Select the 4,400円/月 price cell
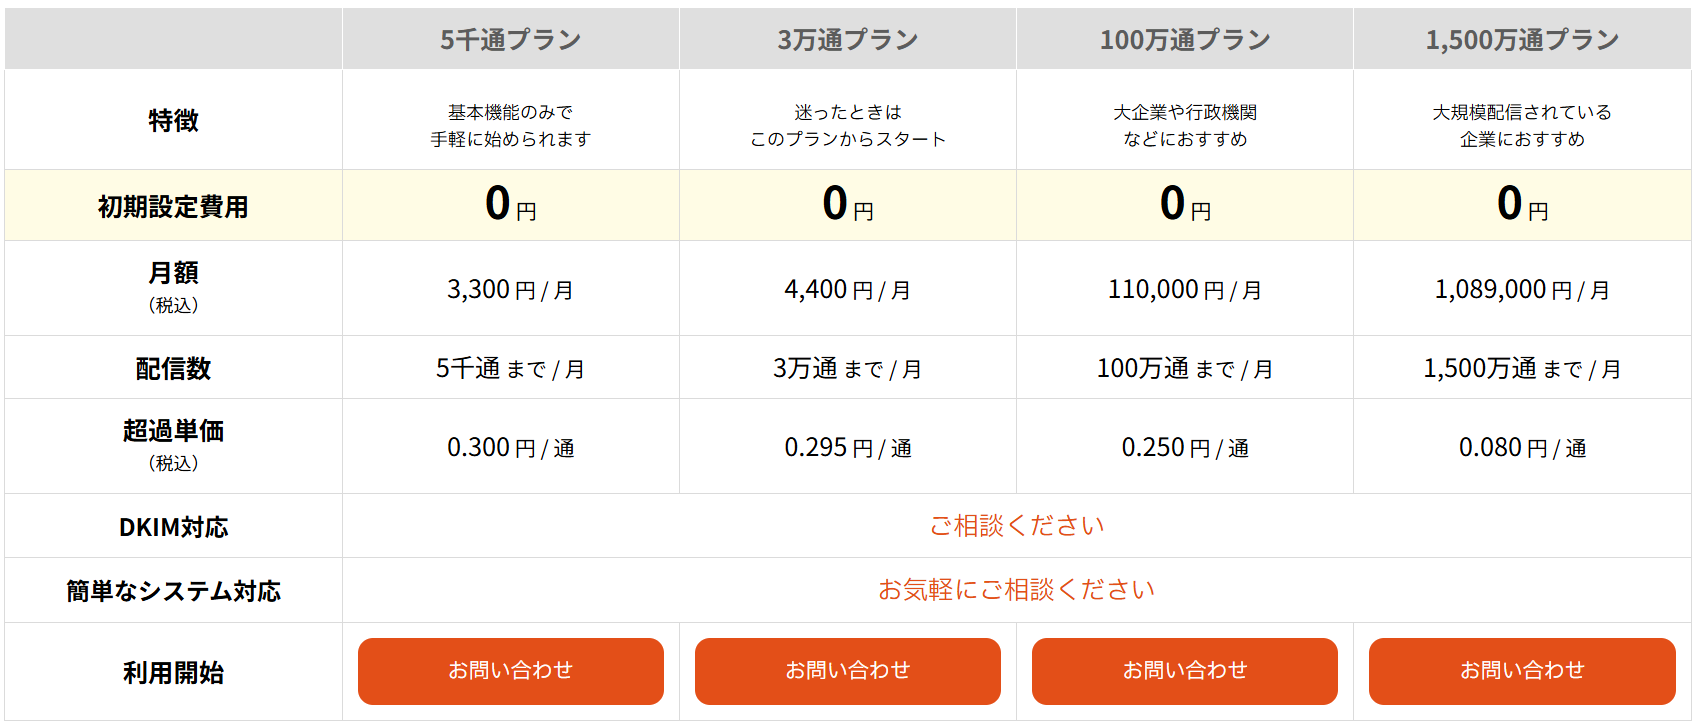This screenshot has height=726, width=1699. point(847,290)
